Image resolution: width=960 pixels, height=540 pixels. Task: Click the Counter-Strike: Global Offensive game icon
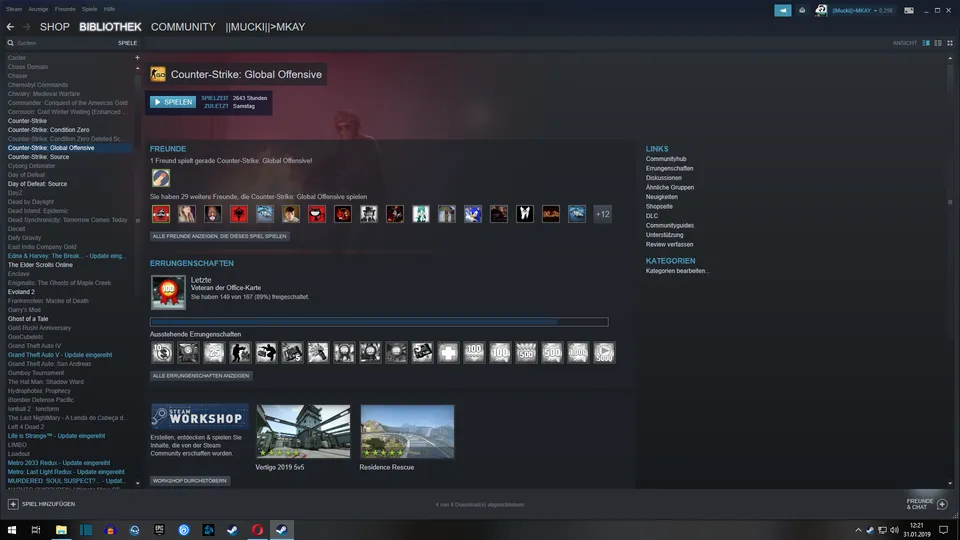coord(158,74)
